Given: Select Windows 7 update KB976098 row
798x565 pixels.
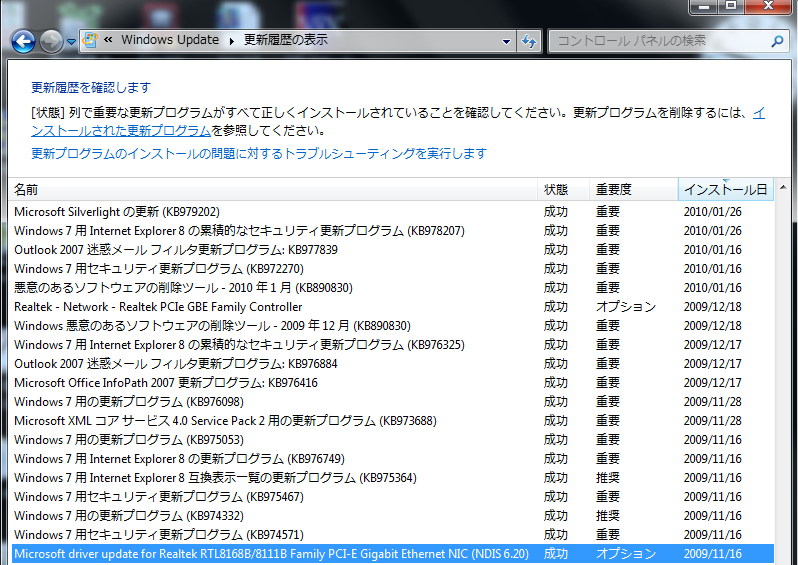Looking at the screenshot, I should click(392, 402).
